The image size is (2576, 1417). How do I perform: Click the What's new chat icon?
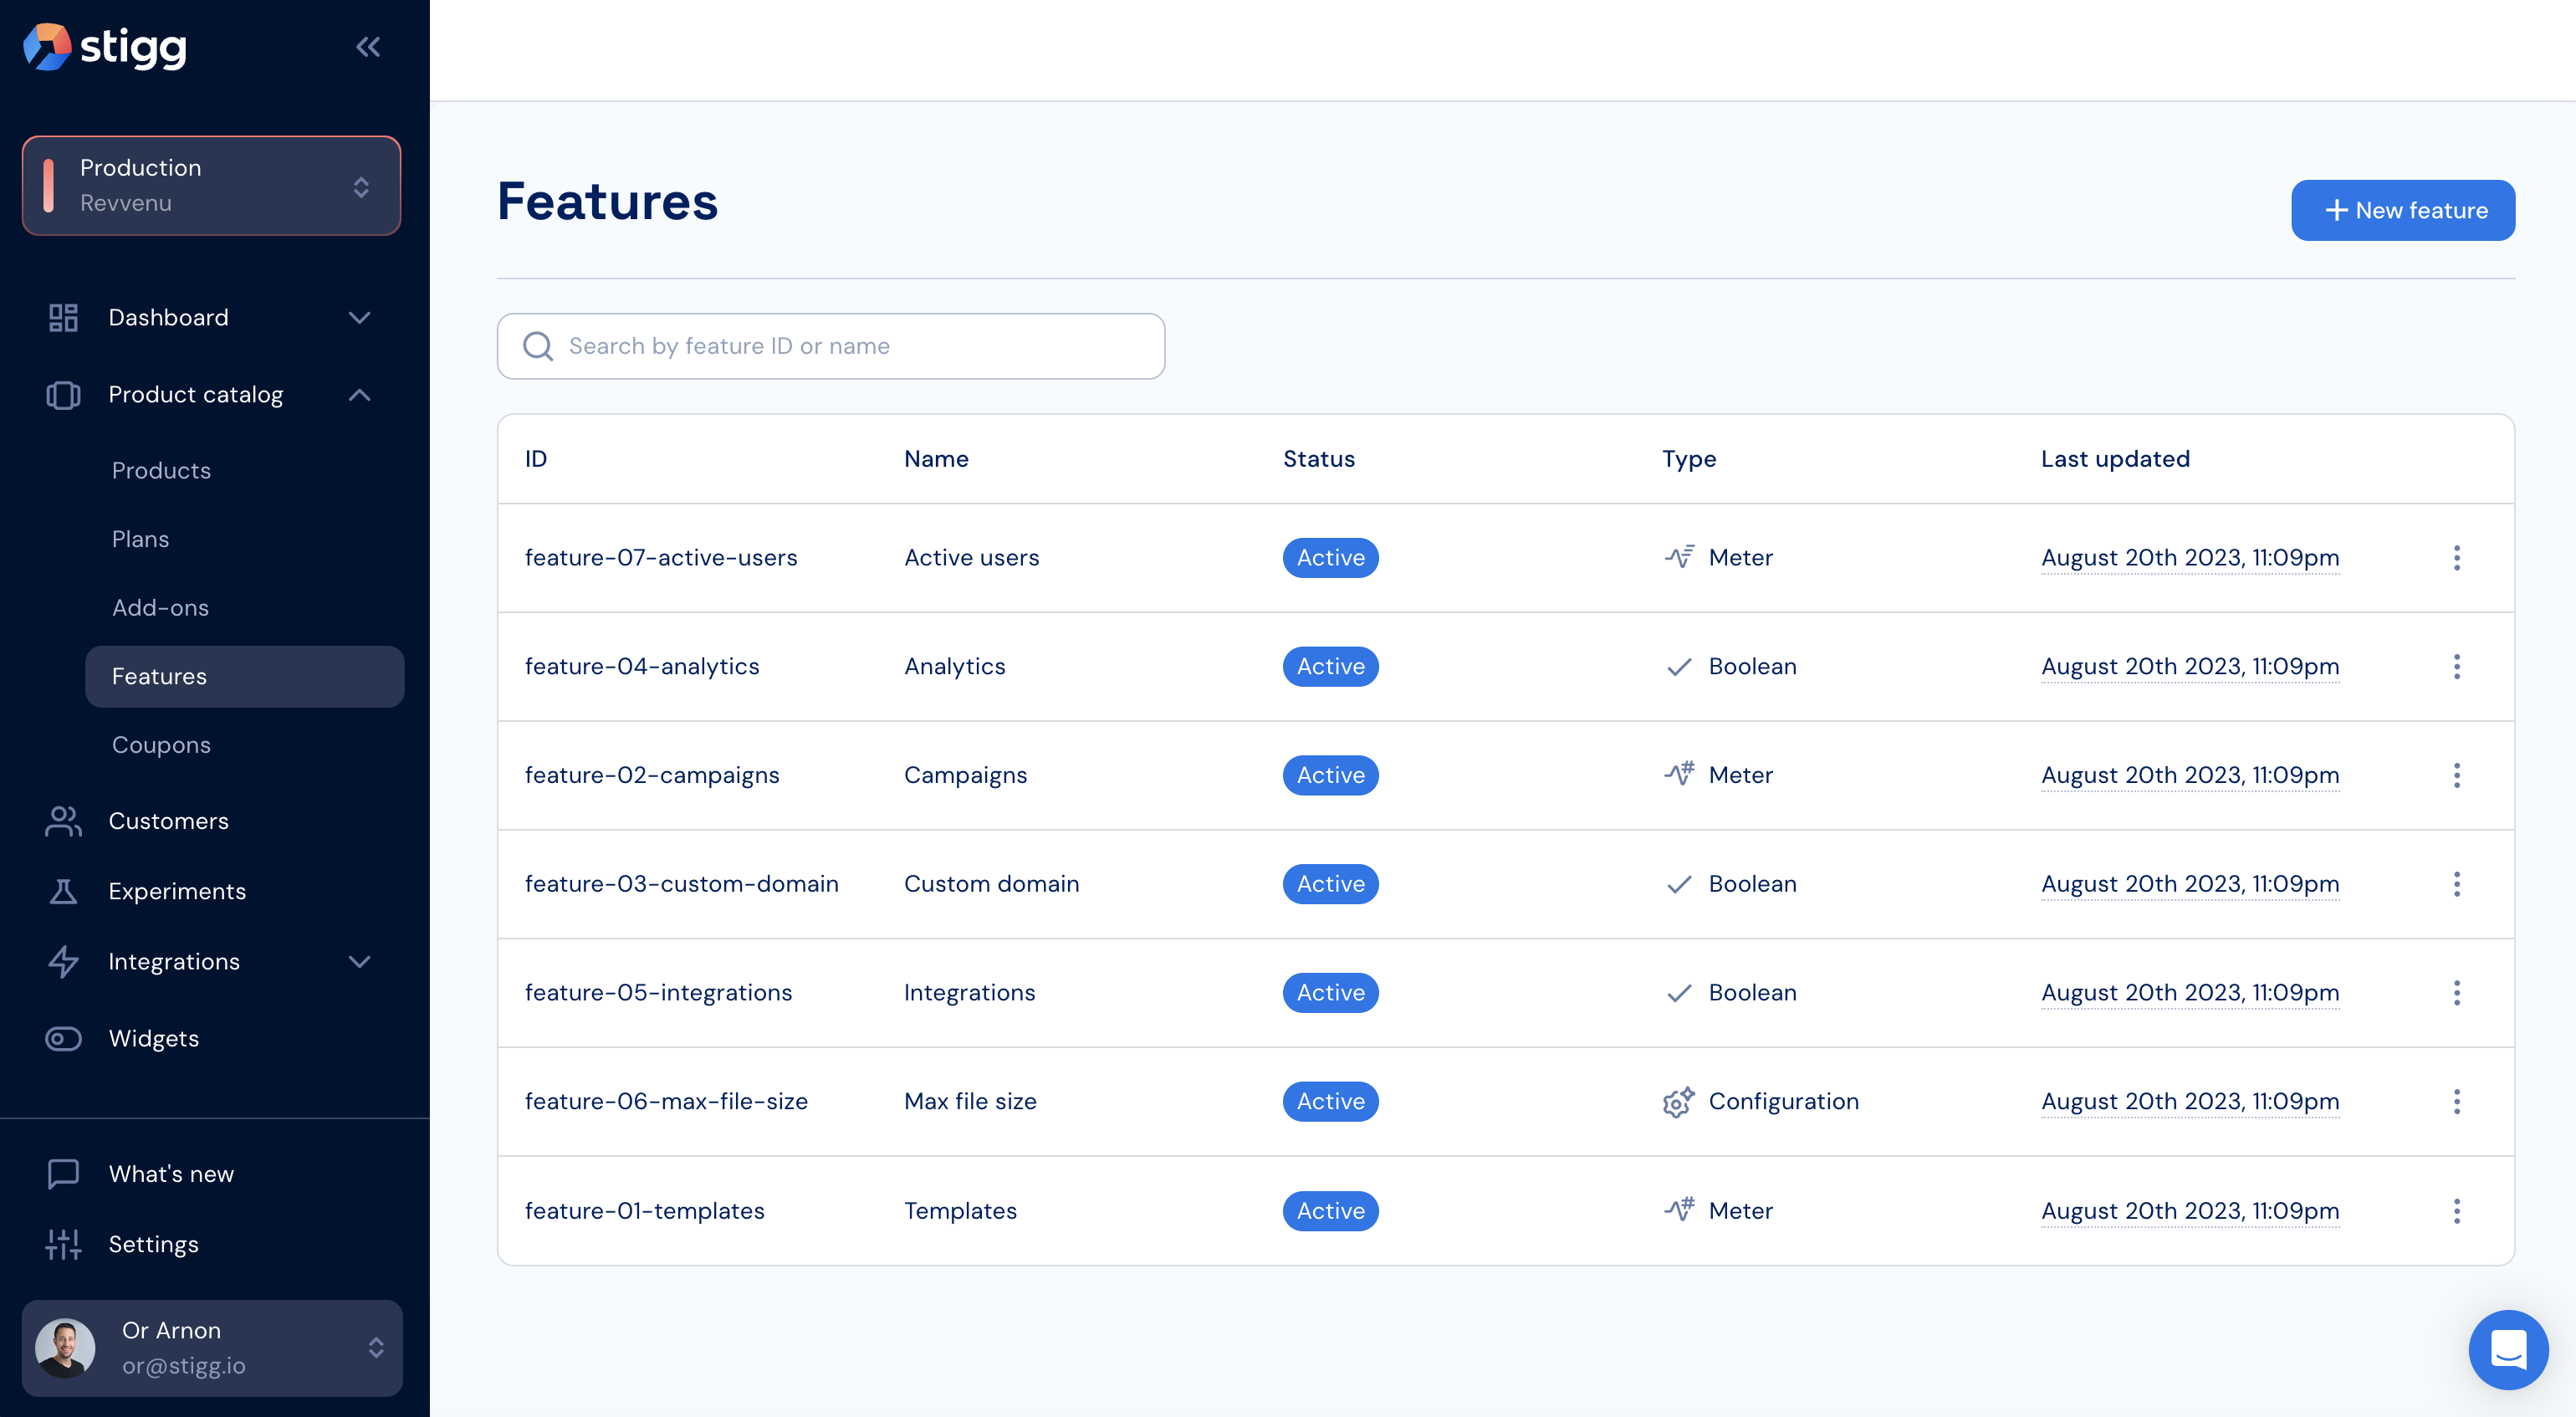[x=63, y=1173]
